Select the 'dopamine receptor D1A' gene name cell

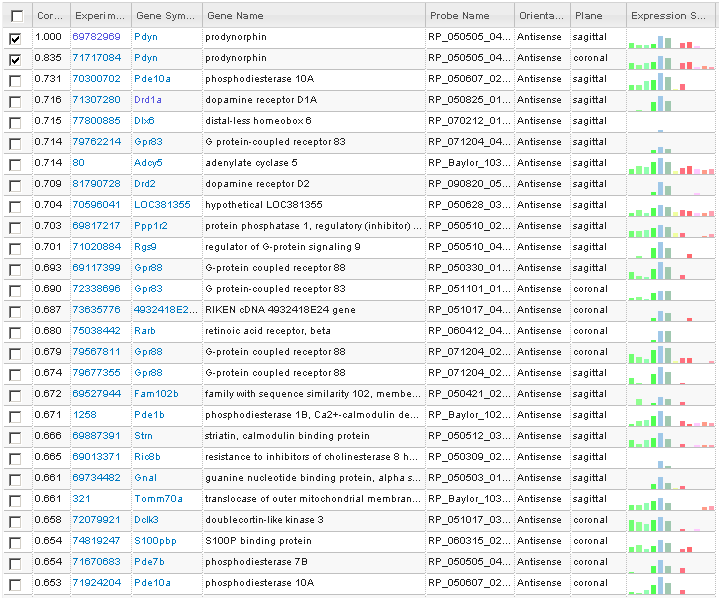tap(261, 100)
